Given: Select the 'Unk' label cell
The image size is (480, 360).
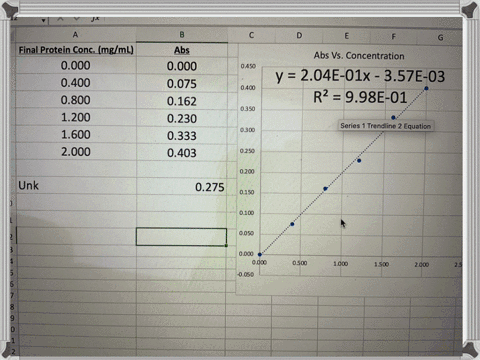Looking at the screenshot, I should (76, 186).
